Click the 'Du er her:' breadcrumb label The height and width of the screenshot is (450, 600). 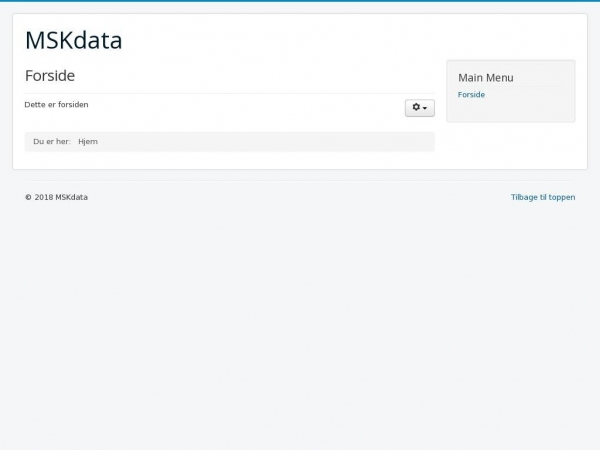[52, 142]
